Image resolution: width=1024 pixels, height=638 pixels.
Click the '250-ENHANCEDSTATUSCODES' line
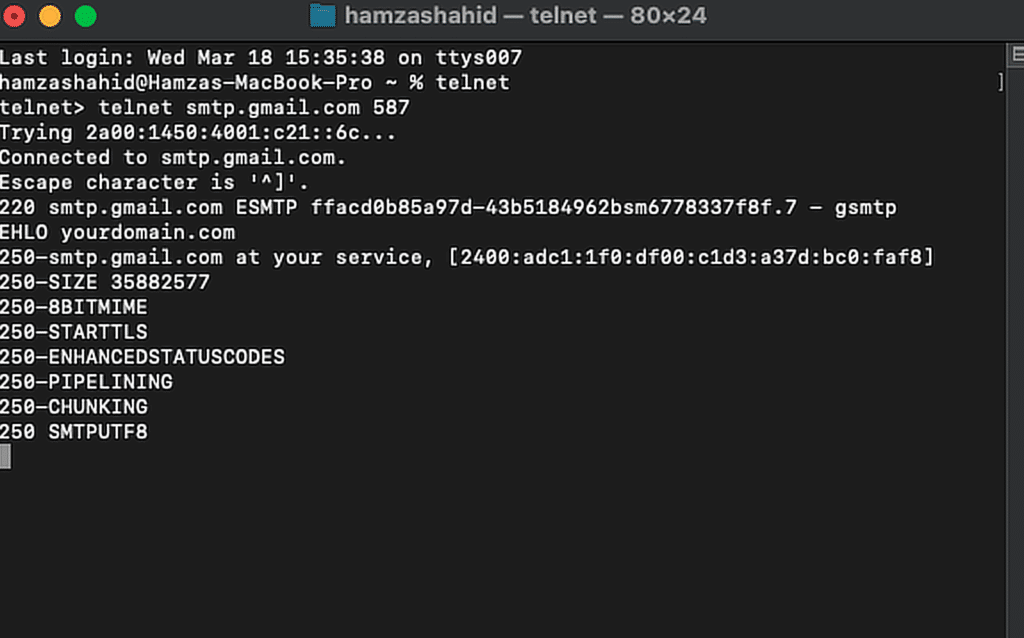coord(141,357)
